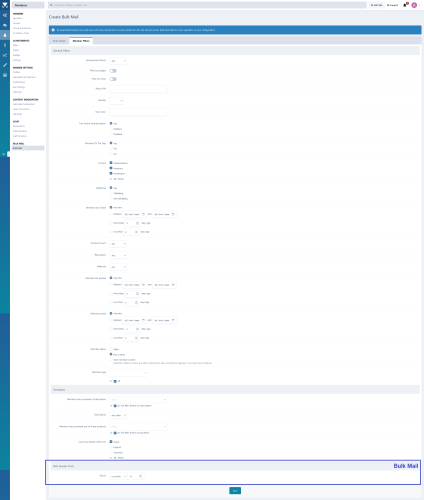Switch to the Mail Details tab
This screenshot has height=500, width=424.
(59, 41)
